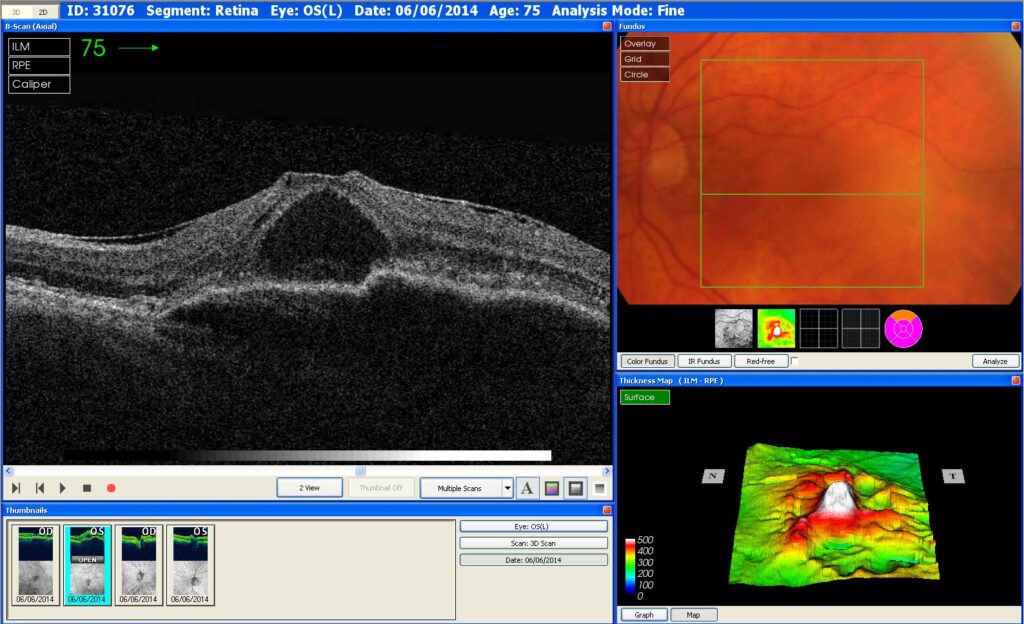Screen dimensions: 1024x624
Task: Close the B-Scan (Axial) panel
Action: click(x=607, y=26)
